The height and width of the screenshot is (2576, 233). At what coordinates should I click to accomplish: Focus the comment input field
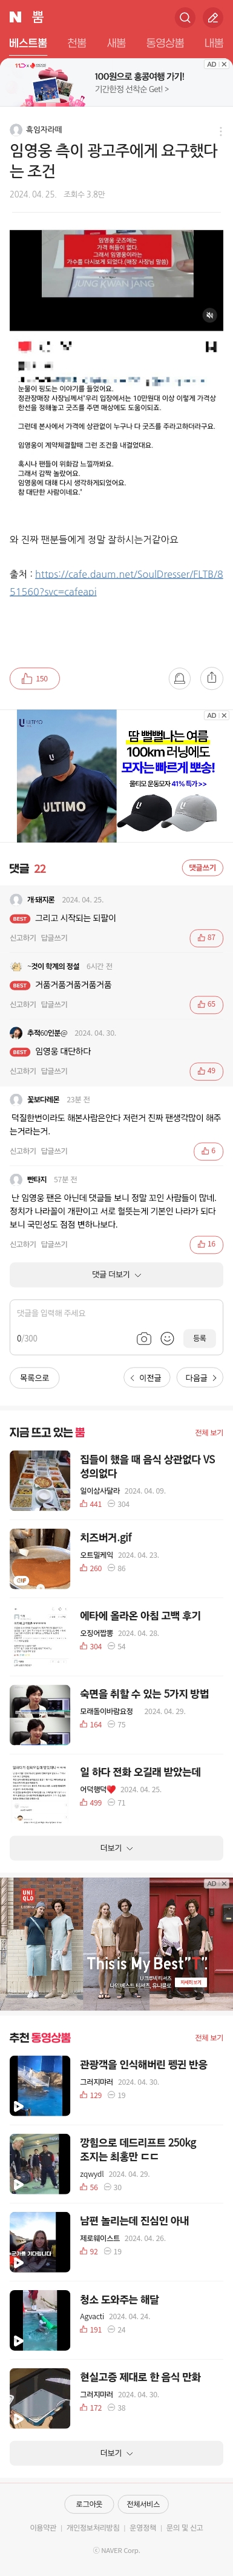coord(116,1313)
